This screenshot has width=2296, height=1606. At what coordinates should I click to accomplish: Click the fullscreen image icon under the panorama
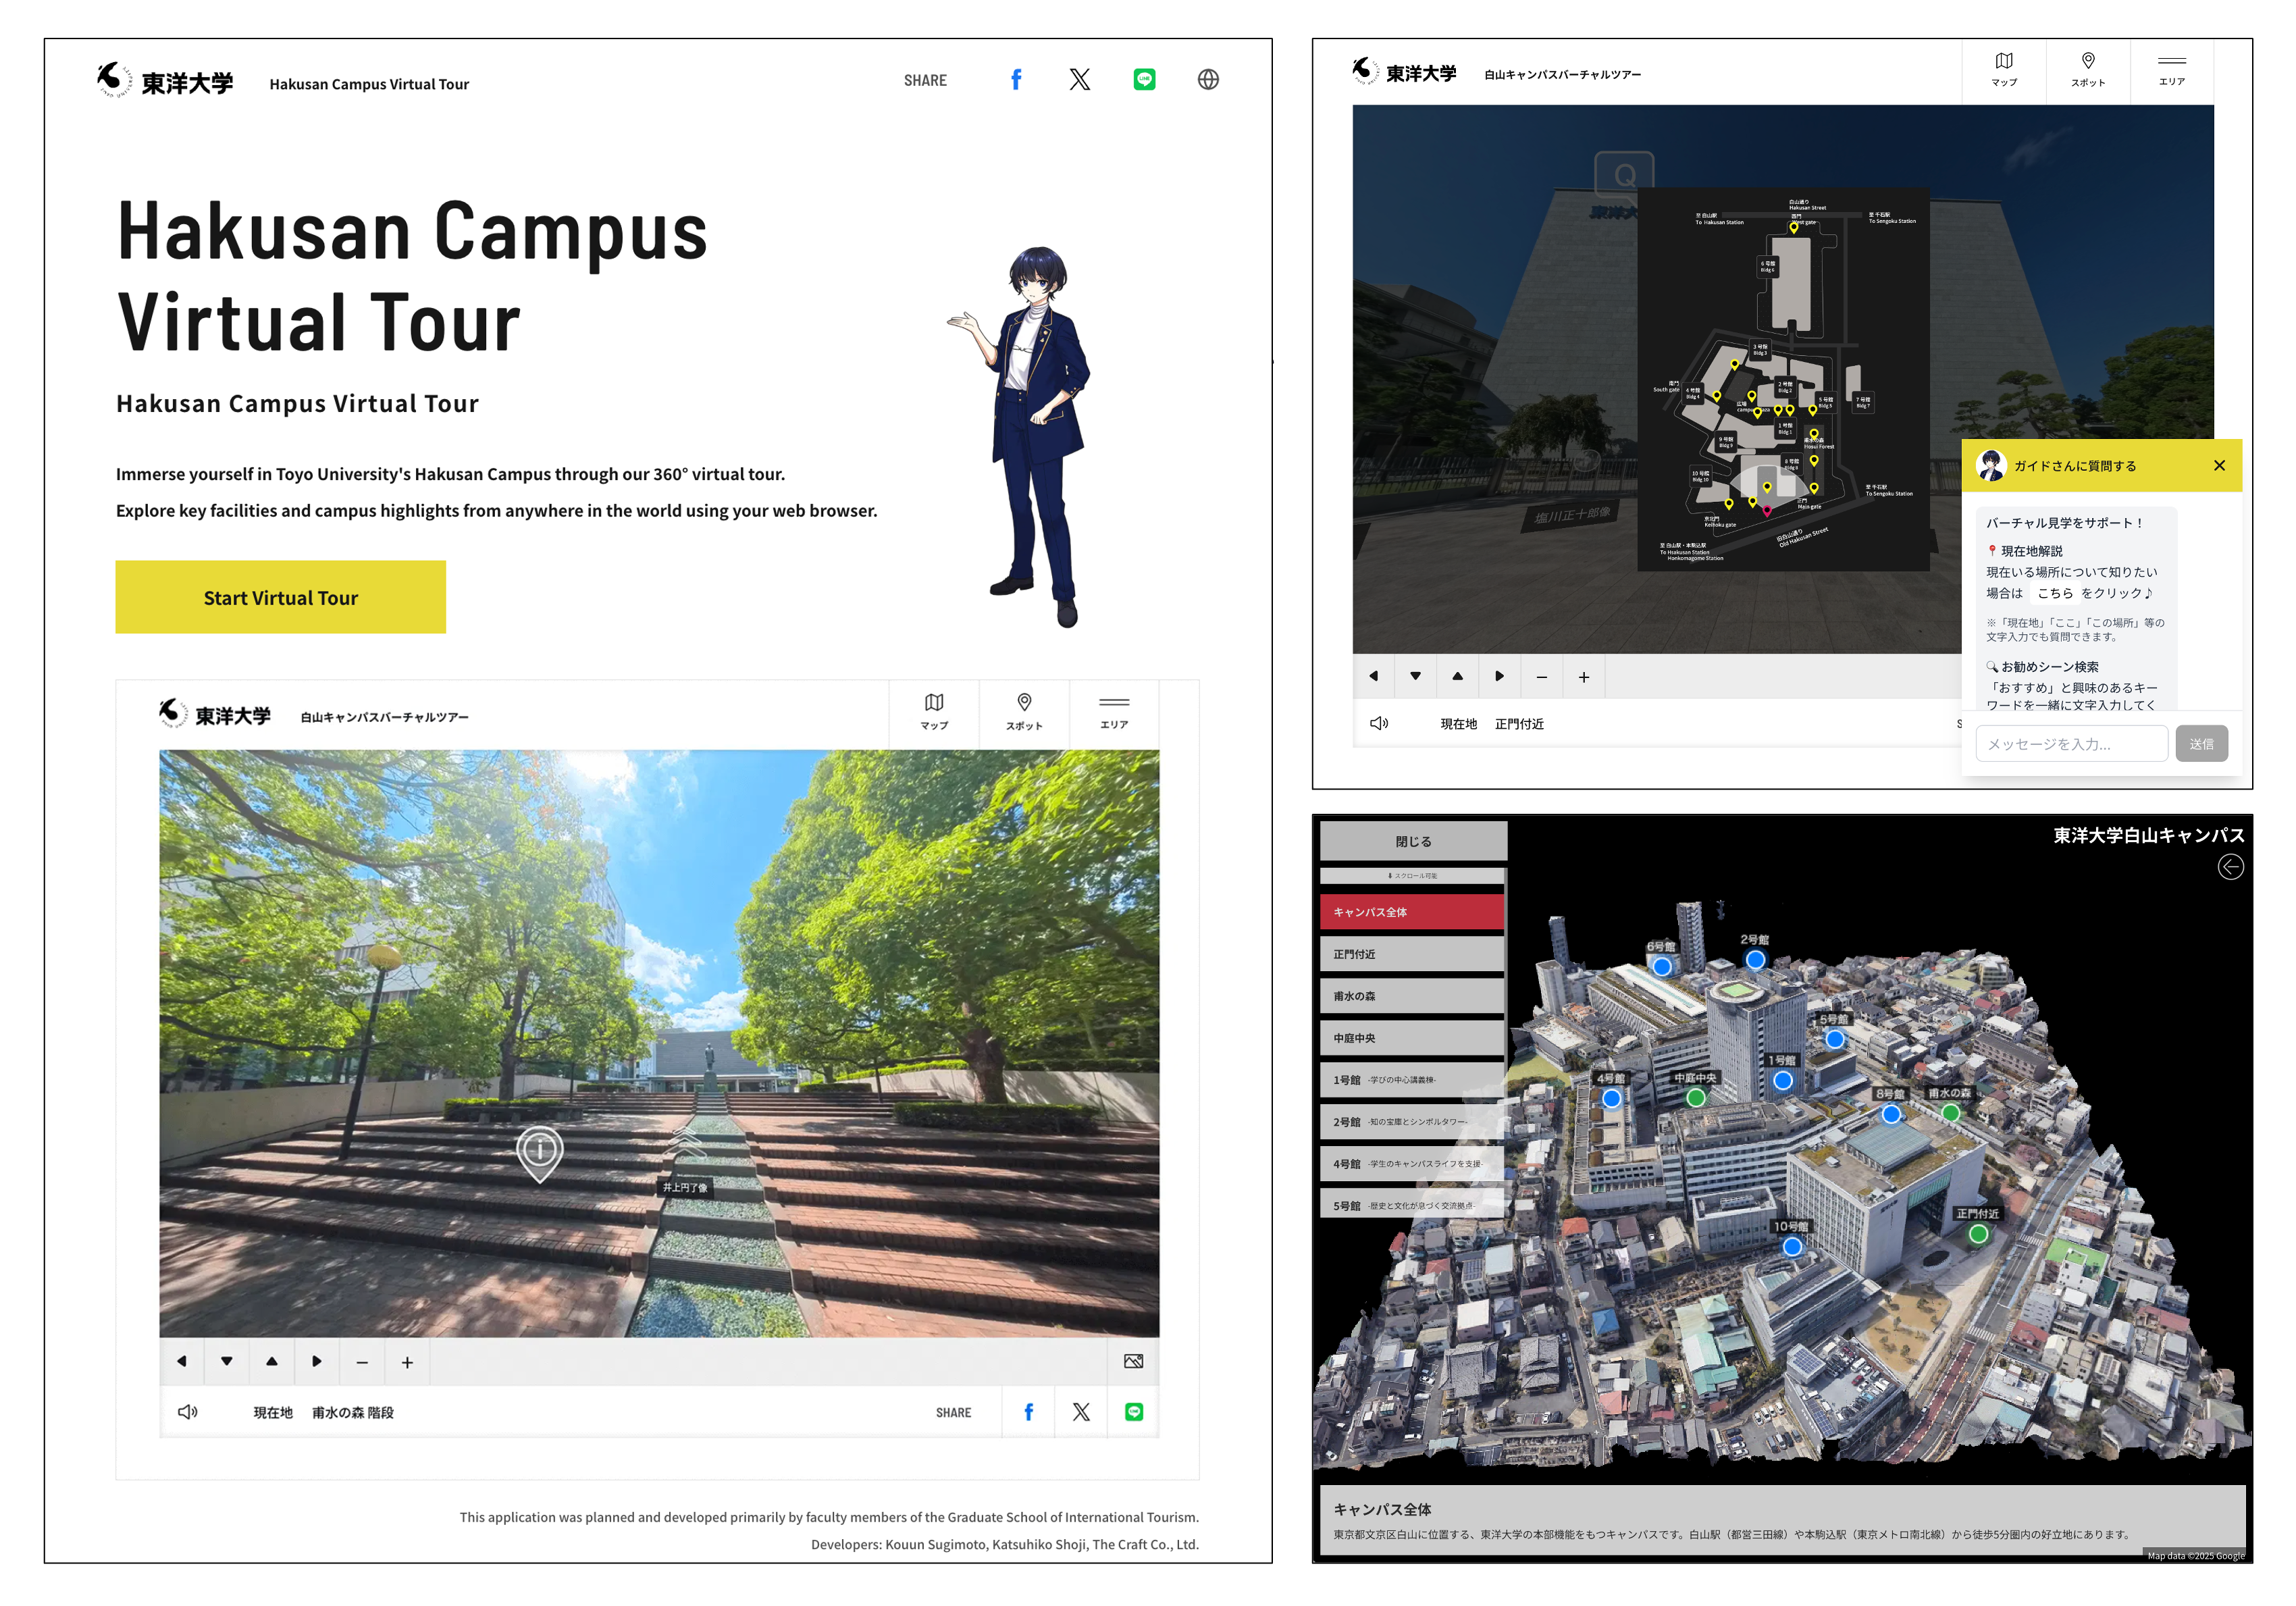(1133, 1361)
